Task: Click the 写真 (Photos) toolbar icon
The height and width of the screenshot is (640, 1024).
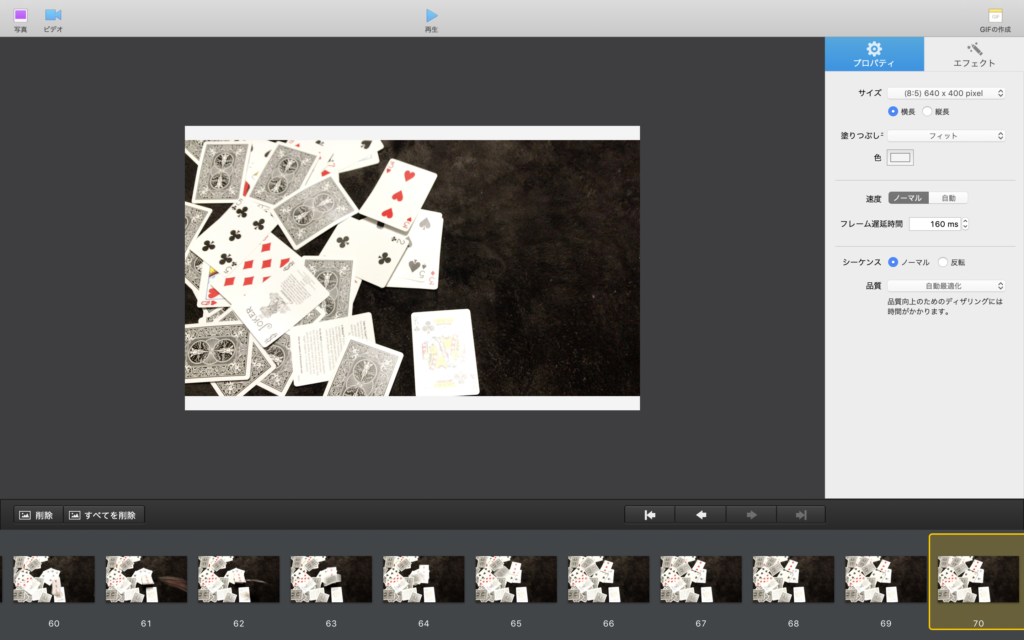Action: click(x=20, y=15)
